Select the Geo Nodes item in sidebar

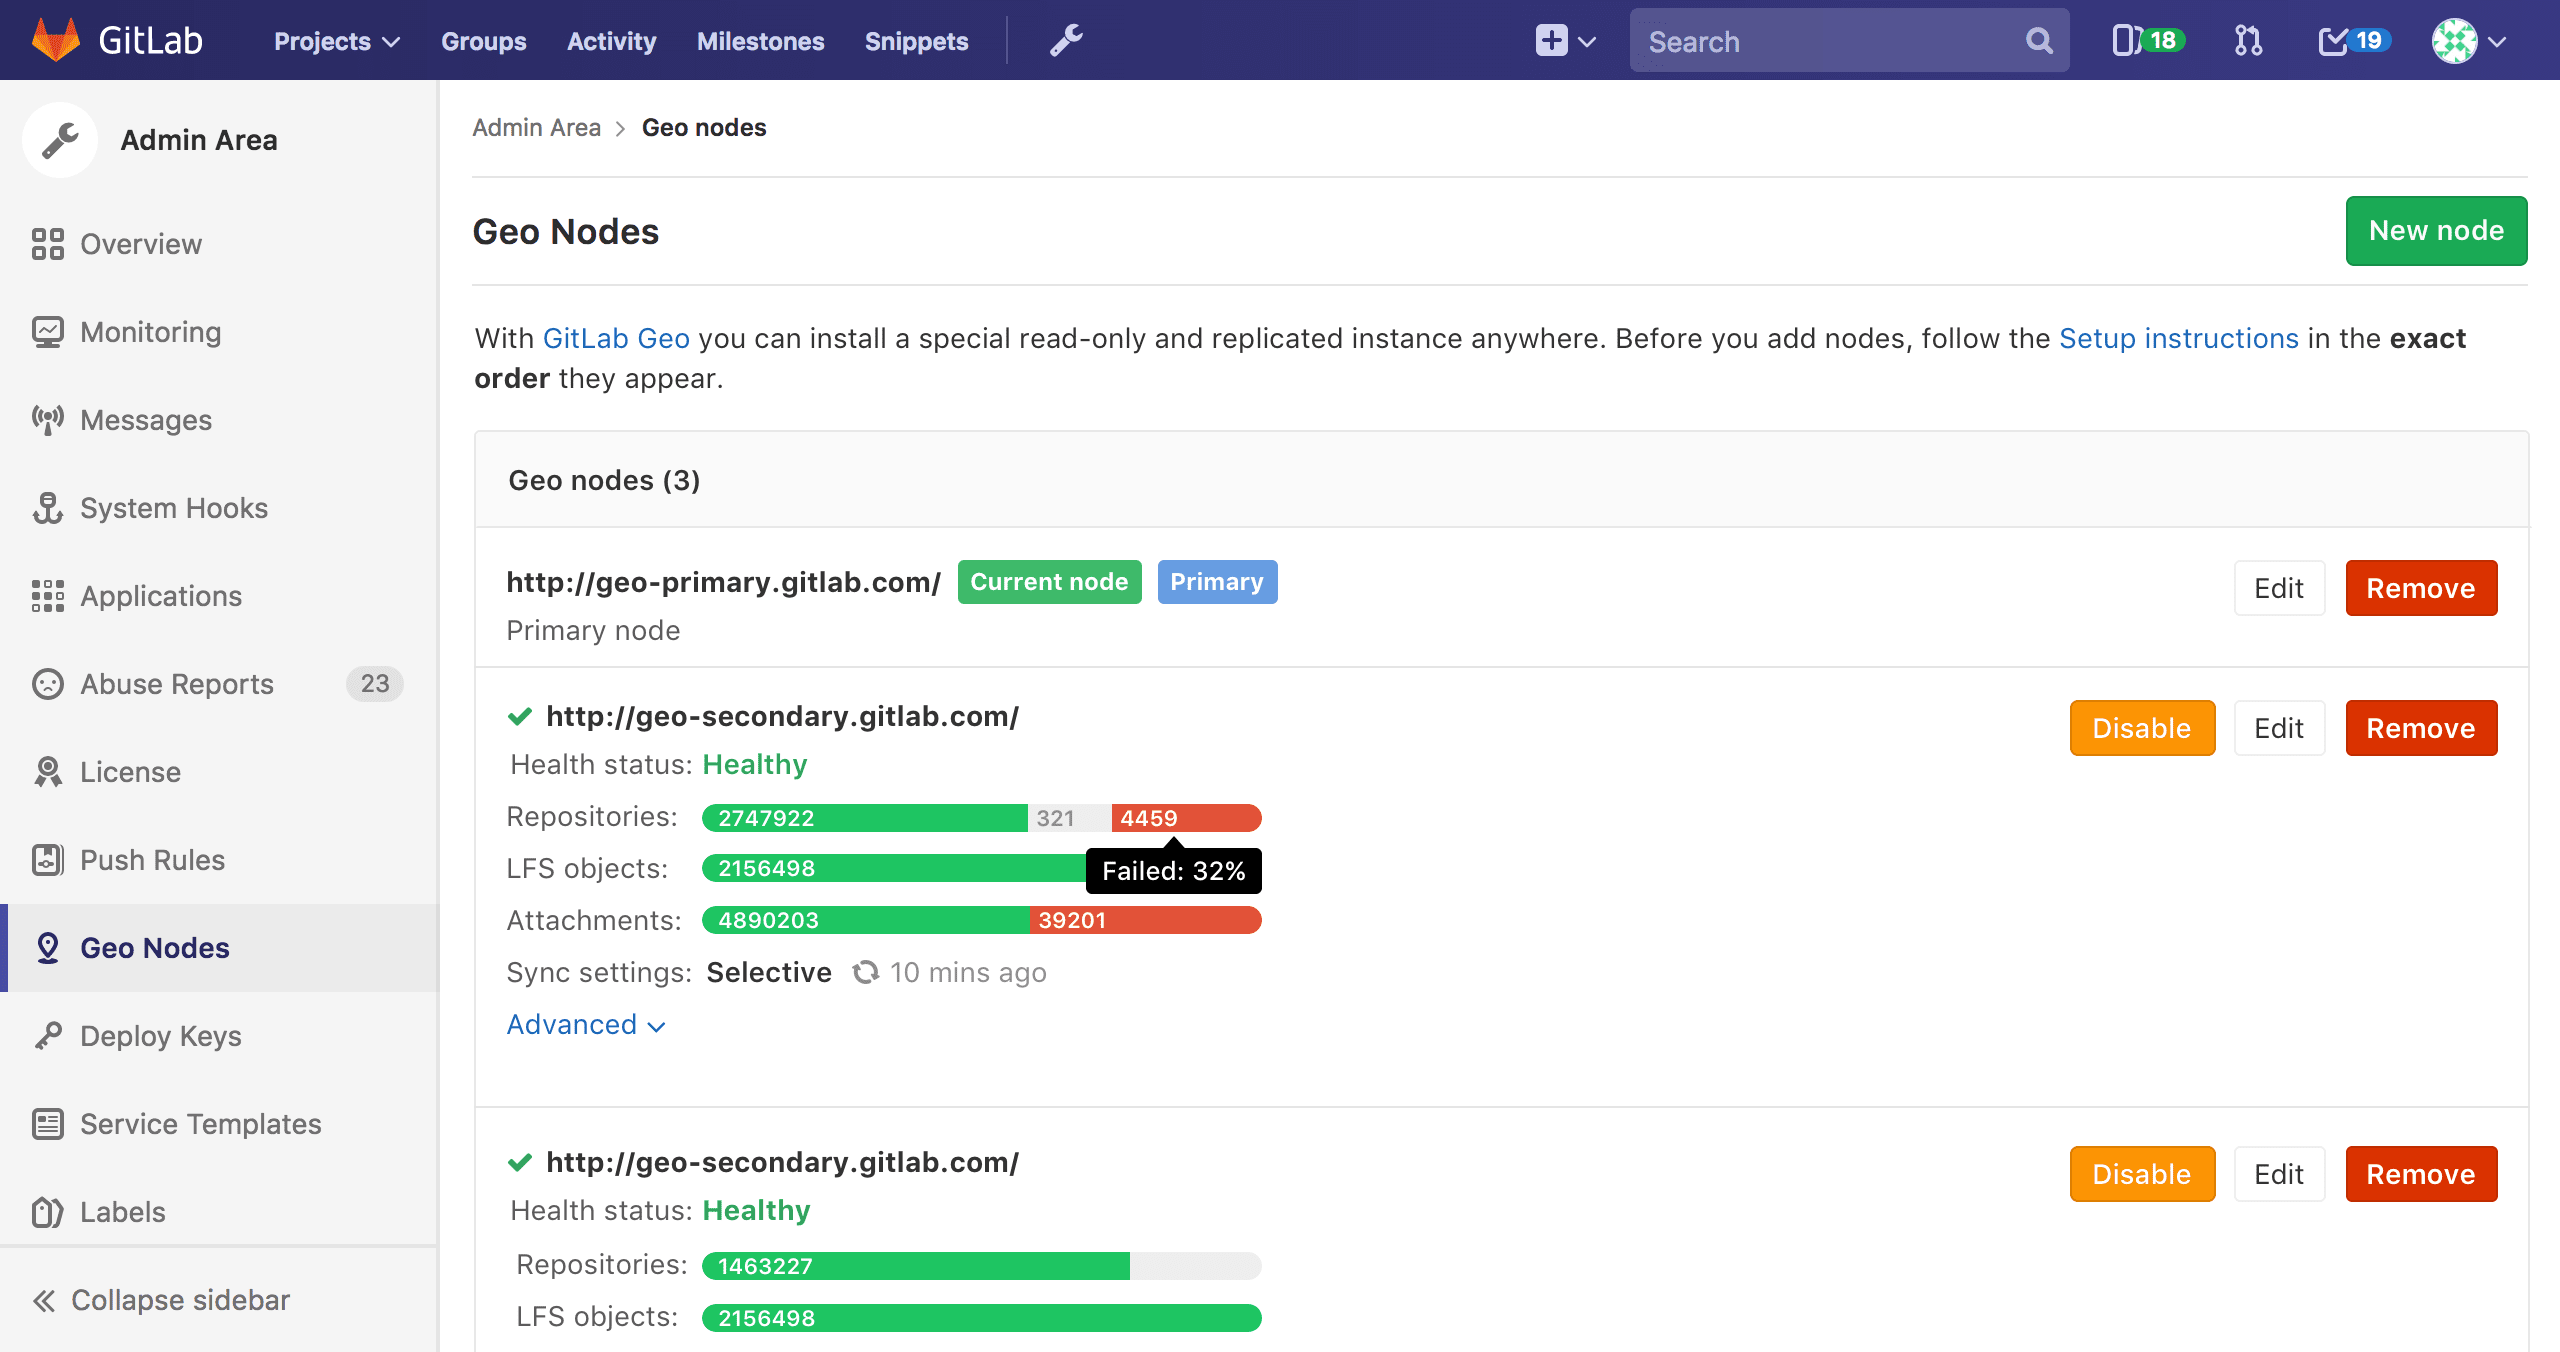[x=154, y=948]
